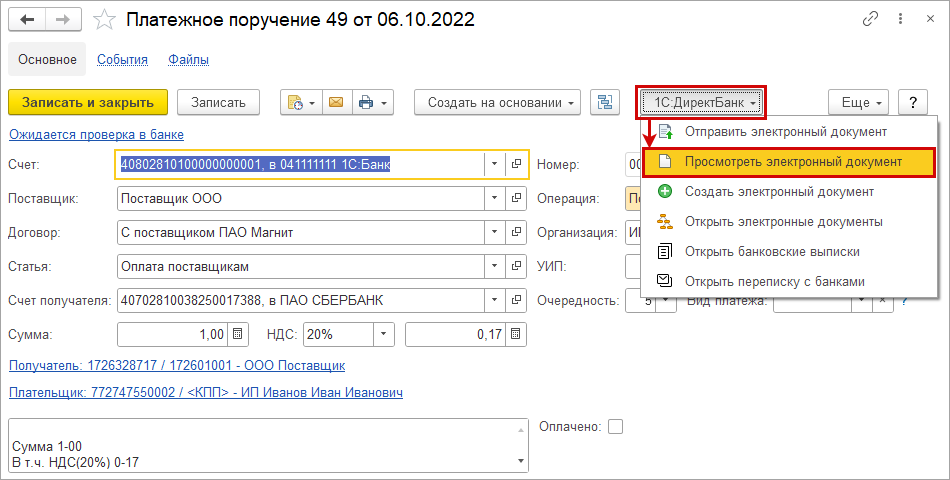Expand the НДС 20% rate dropdown
Image resolution: width=950 pixels, height=480 pixels.
[385, 334]
